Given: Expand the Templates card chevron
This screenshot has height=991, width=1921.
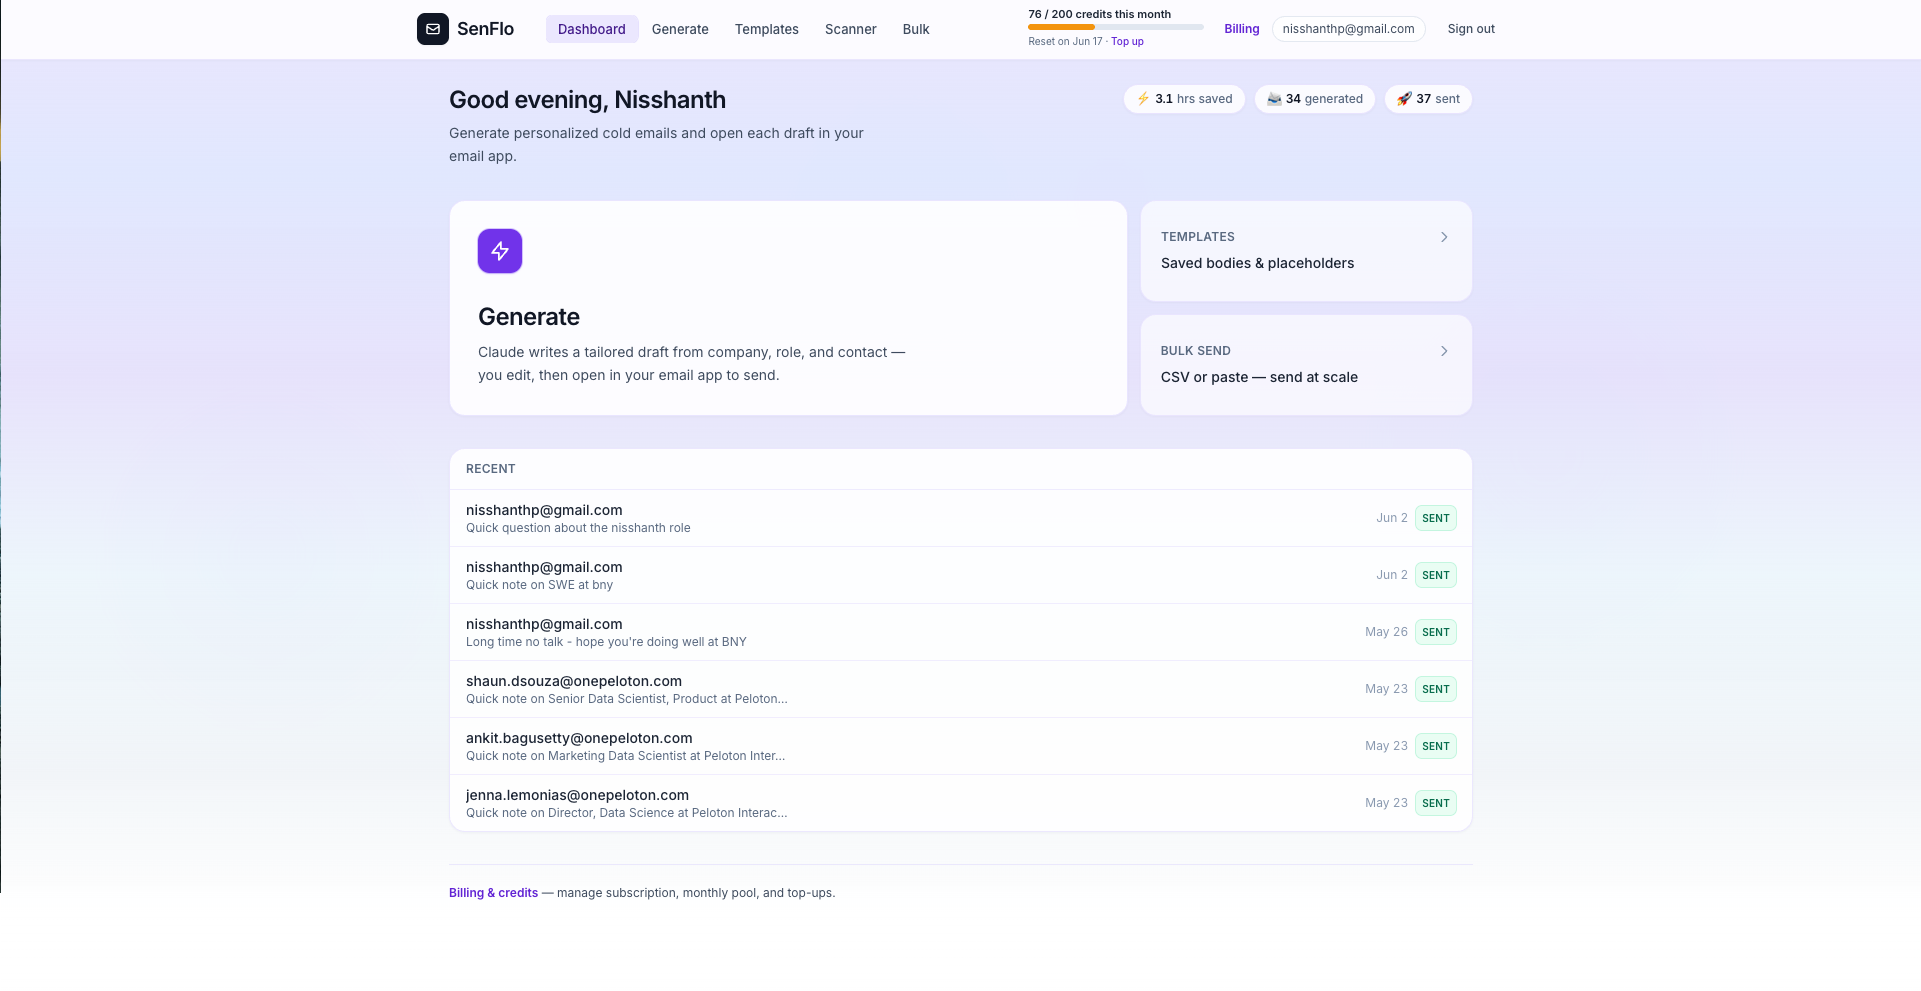Looking at the screenshot, I should click(1444, 237).
